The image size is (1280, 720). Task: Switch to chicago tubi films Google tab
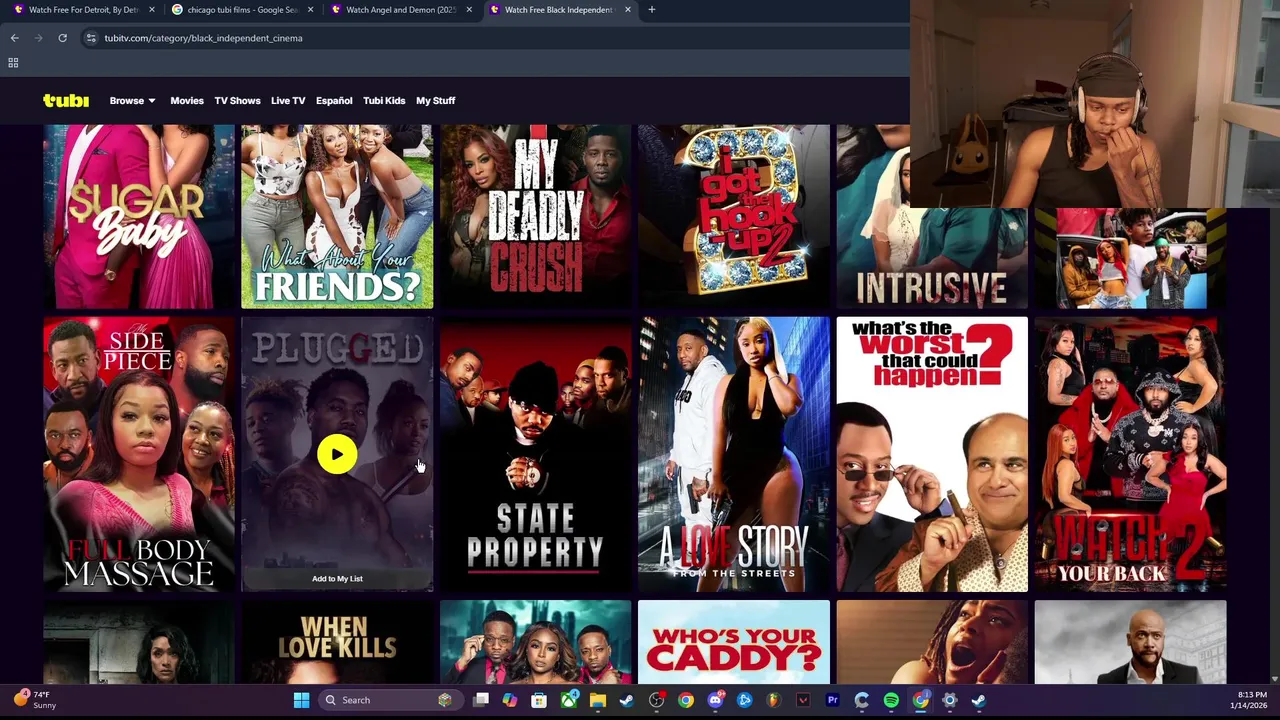click(x=242, y=10)
